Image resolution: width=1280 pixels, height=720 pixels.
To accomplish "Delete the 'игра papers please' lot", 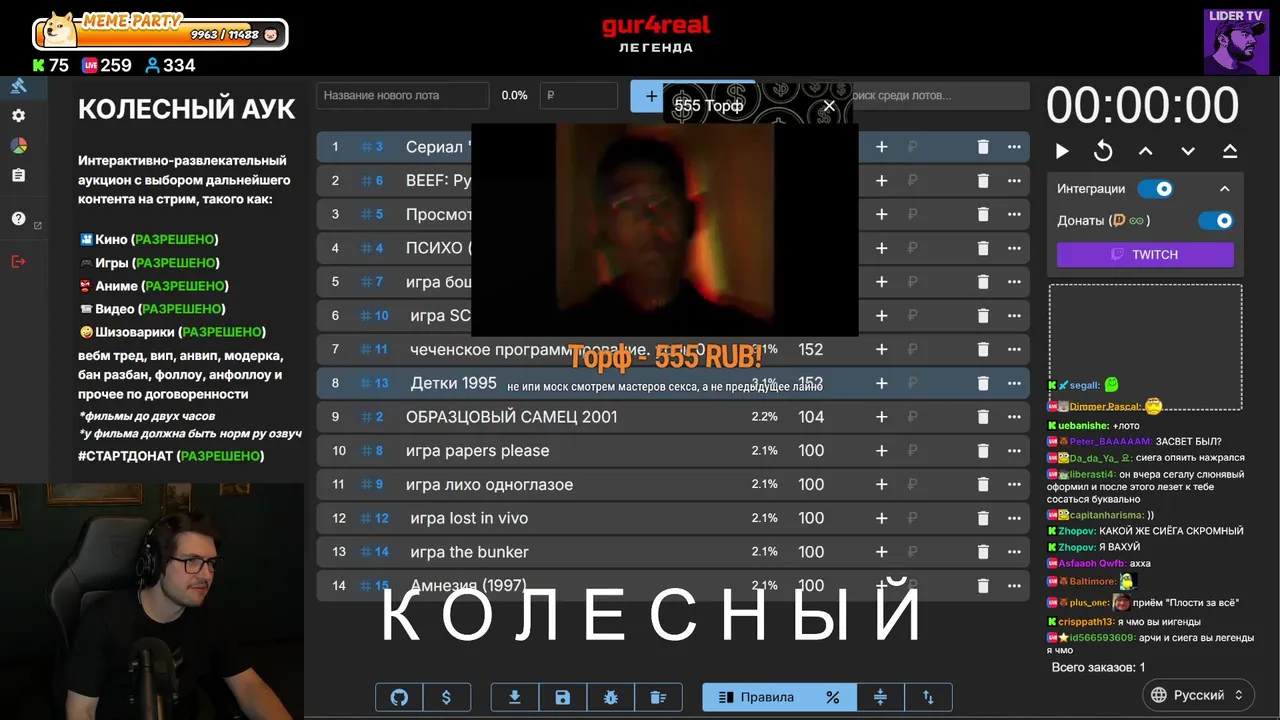I will pyautogui.click(x=982, y=451).
